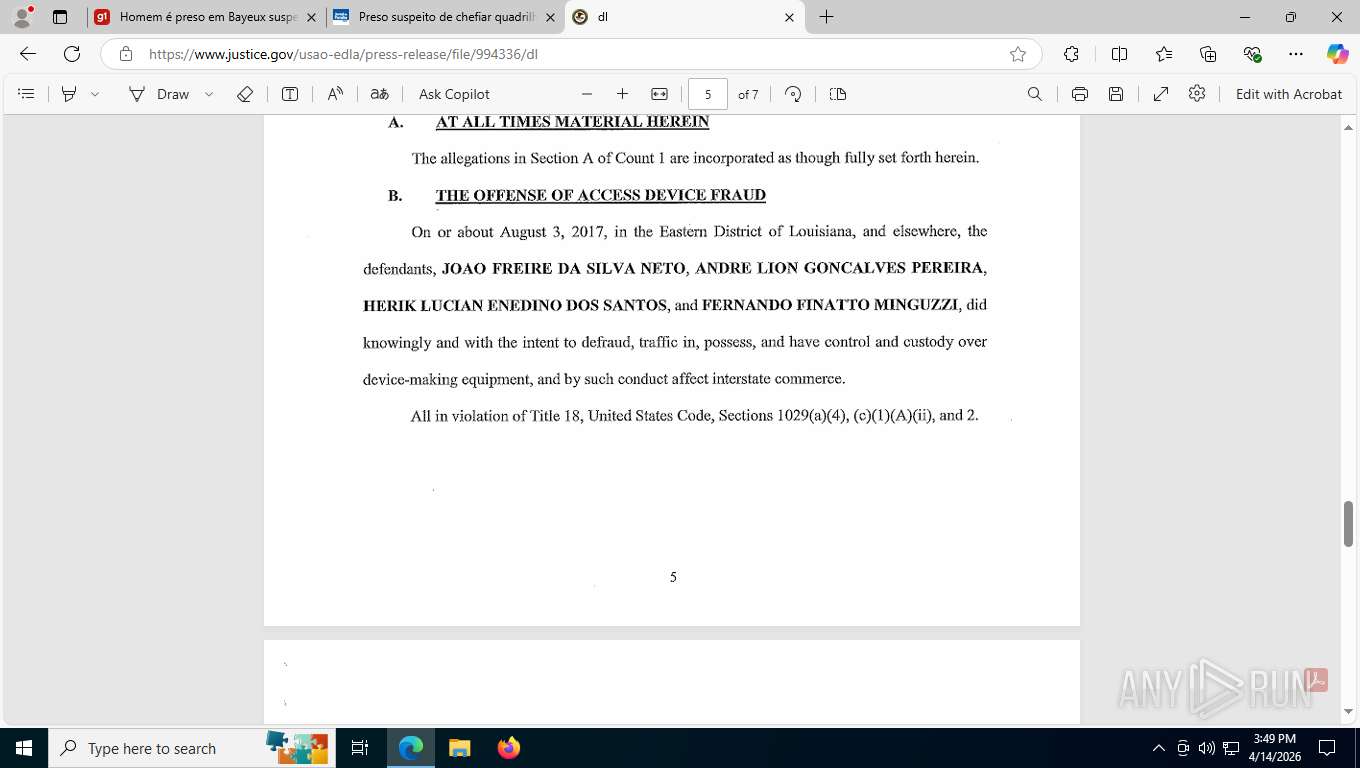Zoom in the PDF with plus button

point(622,94)
